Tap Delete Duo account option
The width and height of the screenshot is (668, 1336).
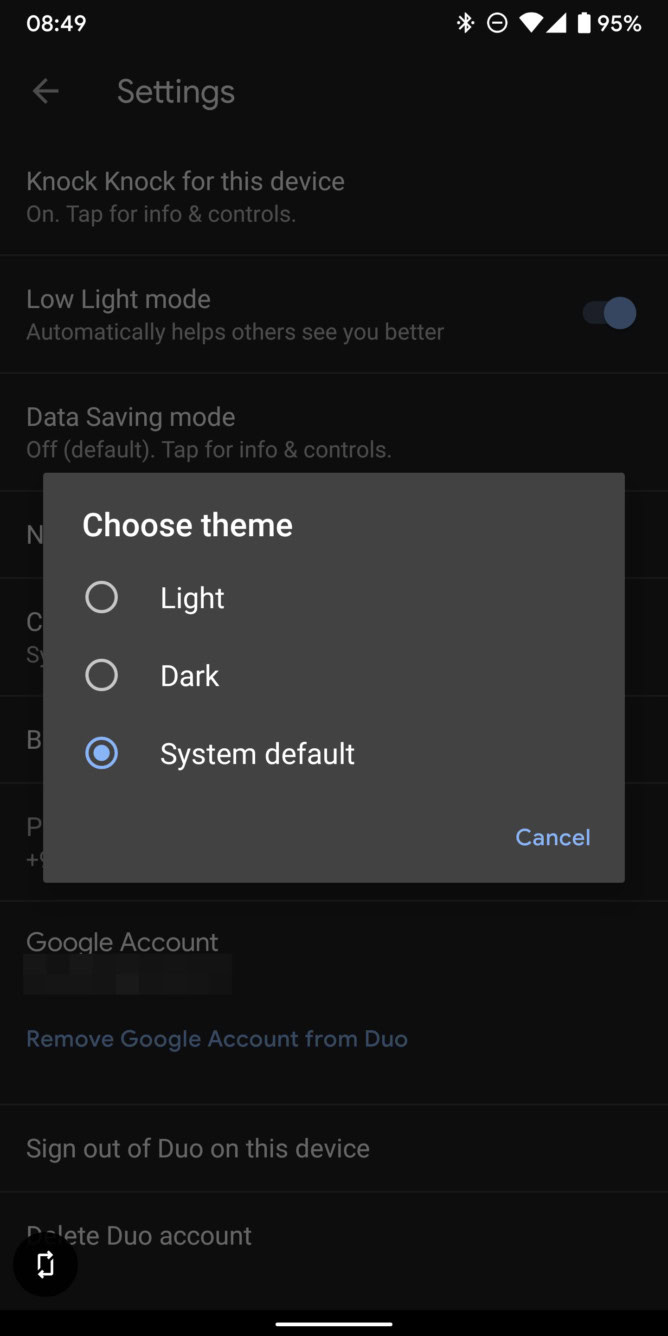140,1236
